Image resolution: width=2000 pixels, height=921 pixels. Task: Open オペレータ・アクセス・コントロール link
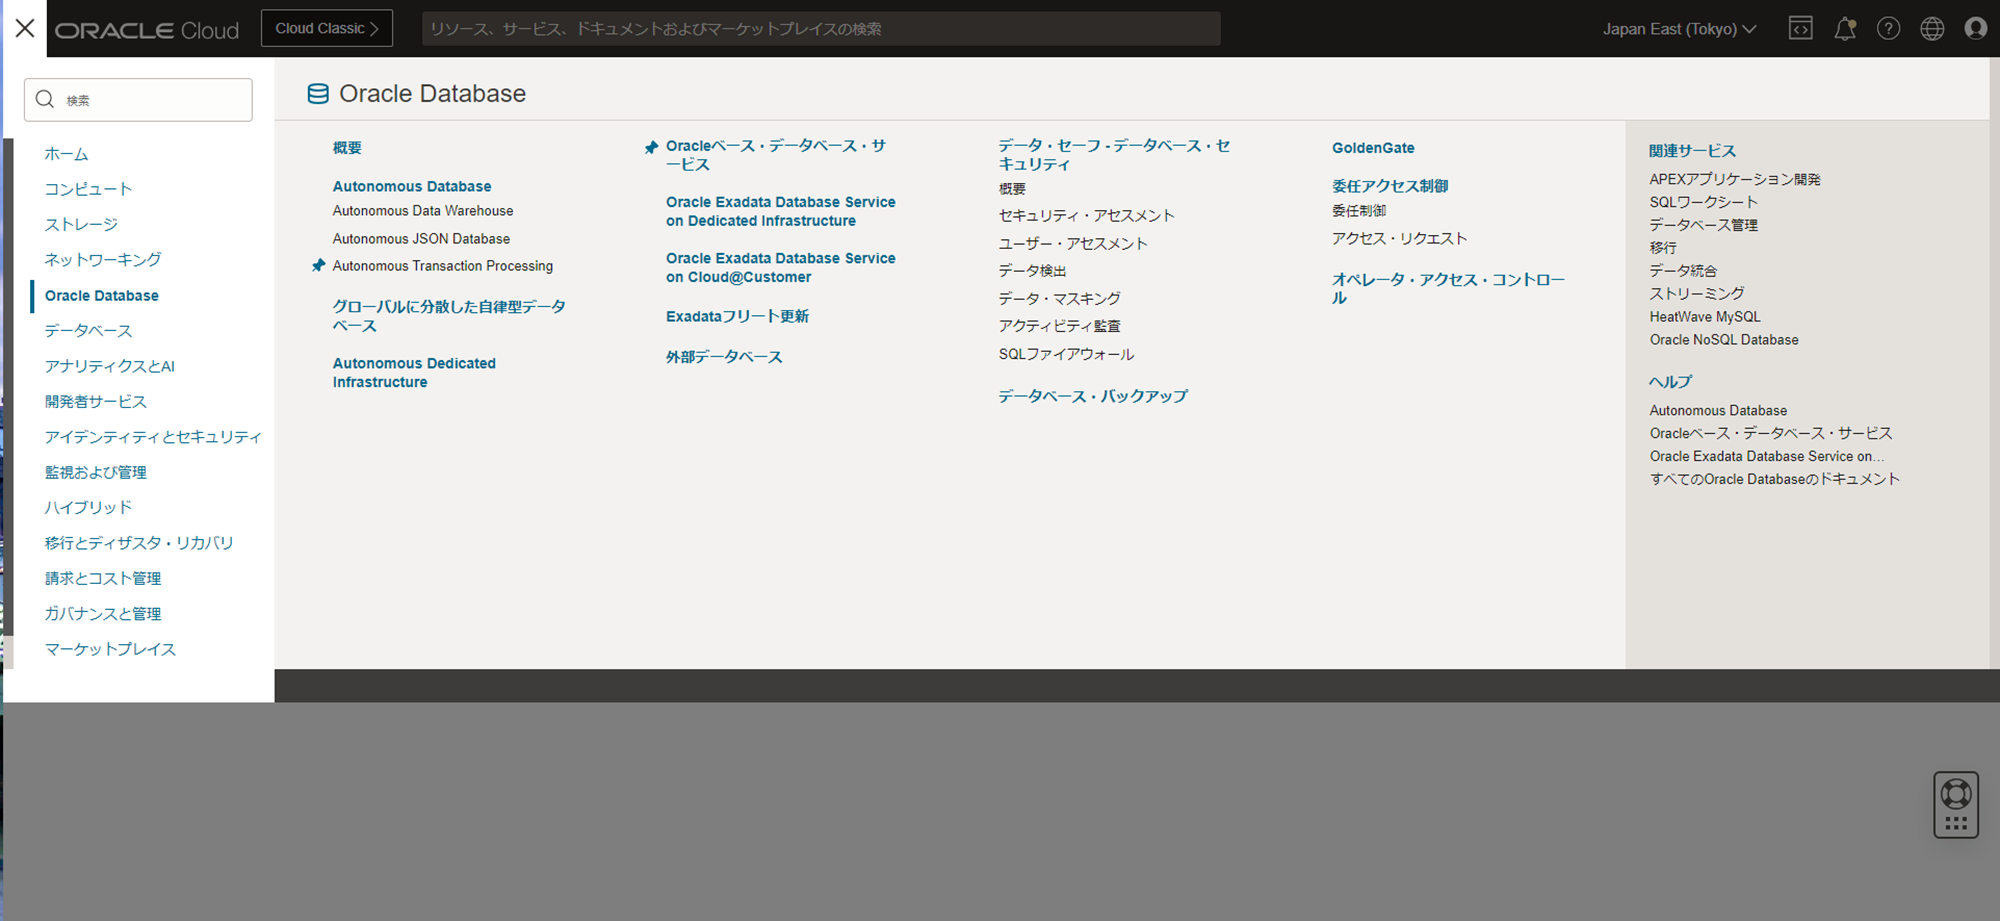tap(1448, 288)
